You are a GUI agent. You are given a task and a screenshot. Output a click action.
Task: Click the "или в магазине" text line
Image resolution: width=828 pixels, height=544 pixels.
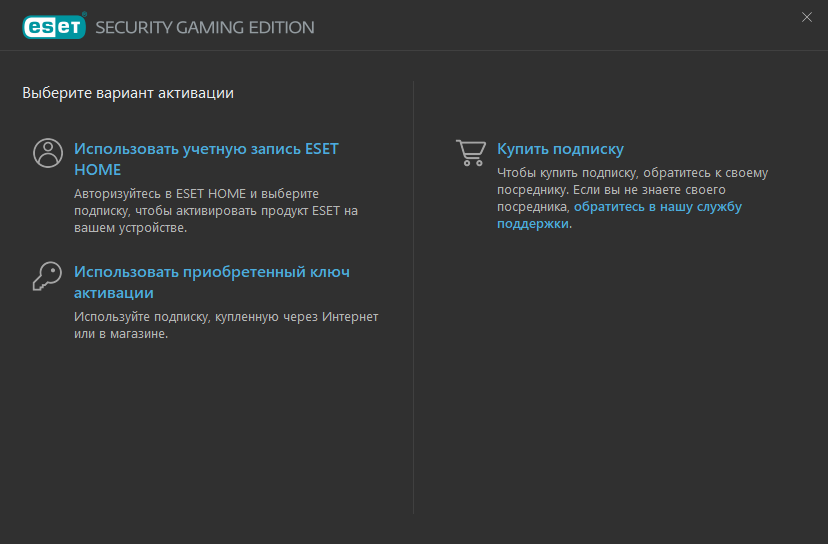coord(121,334)
